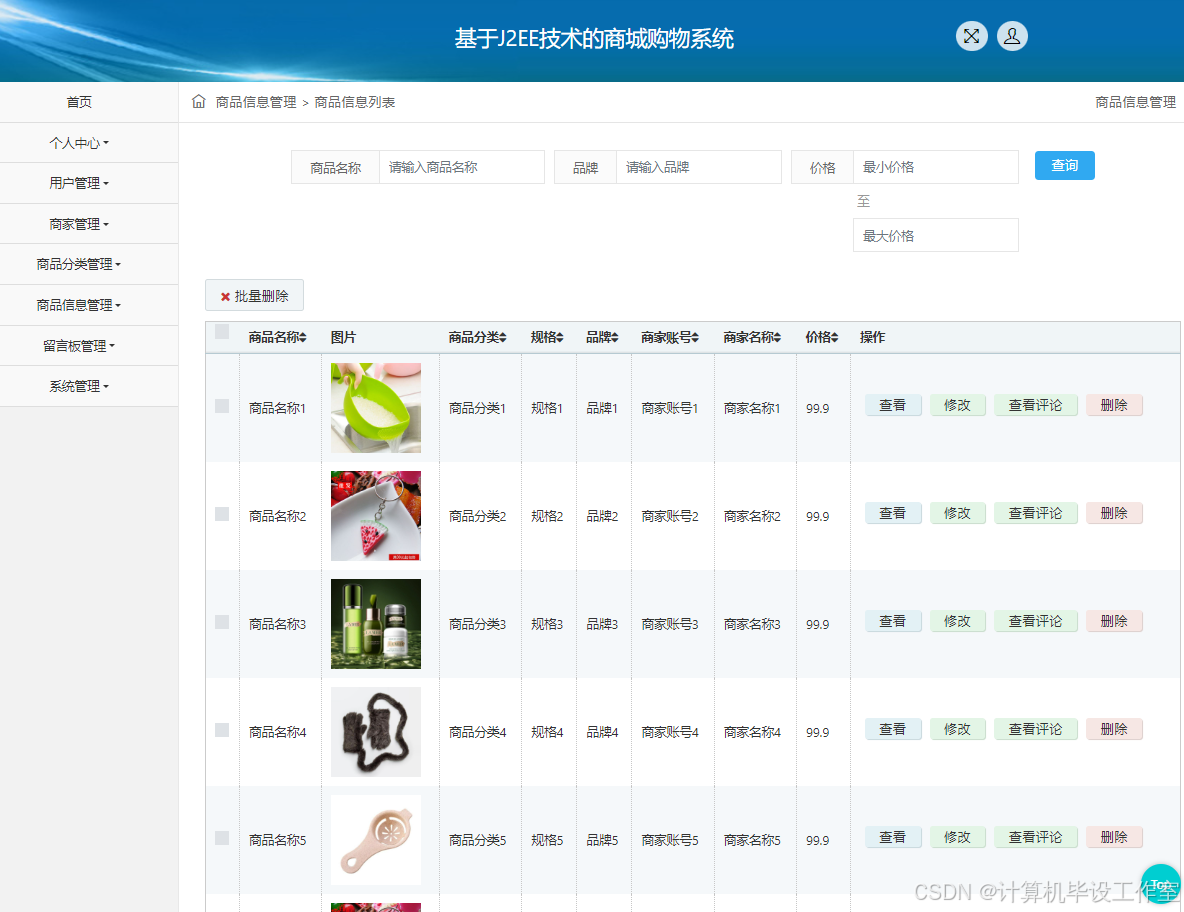Click 修改 for 商品名称5

[x=957, y=837]
